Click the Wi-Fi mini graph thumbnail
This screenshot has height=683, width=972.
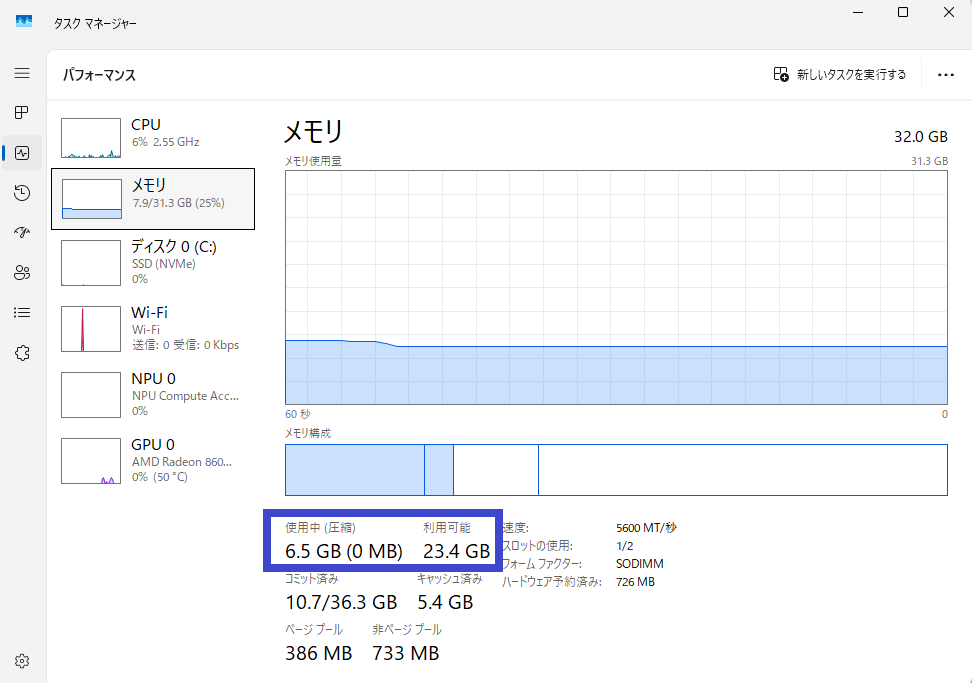91,328
